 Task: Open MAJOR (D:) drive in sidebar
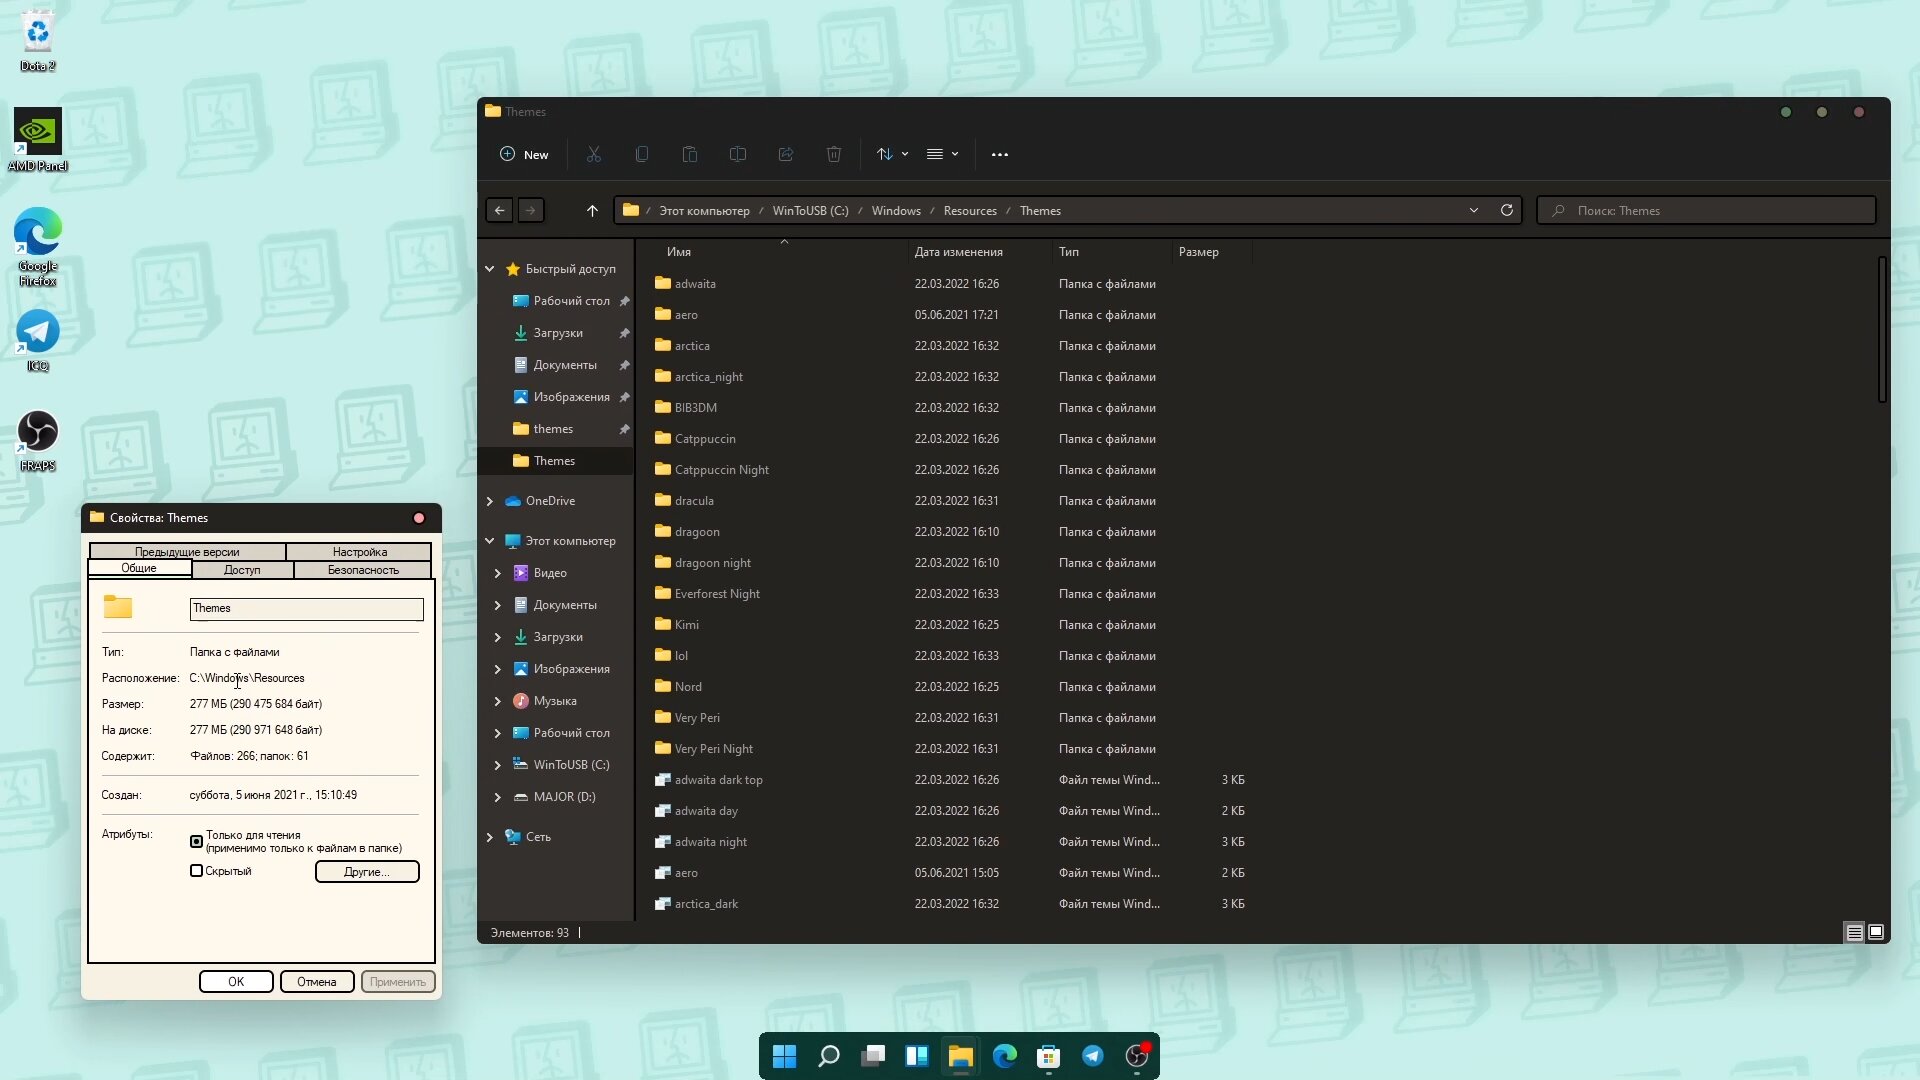564,797
